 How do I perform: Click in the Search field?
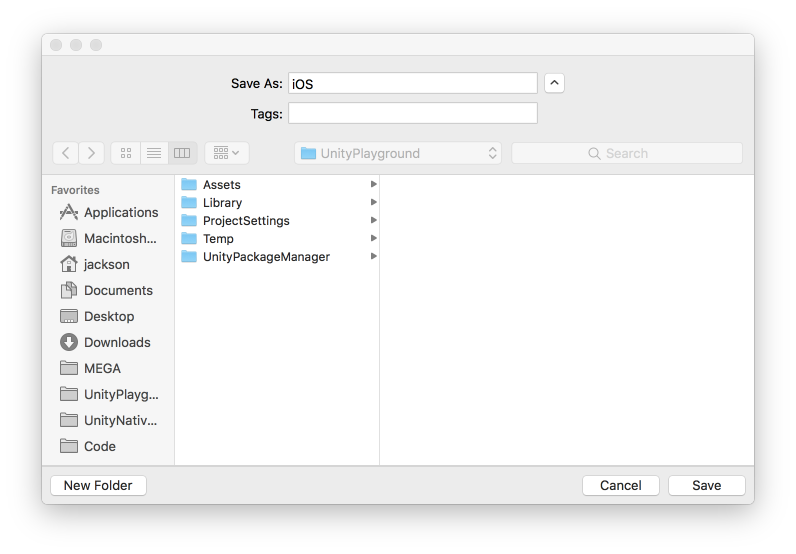click(x=627, y=153)
